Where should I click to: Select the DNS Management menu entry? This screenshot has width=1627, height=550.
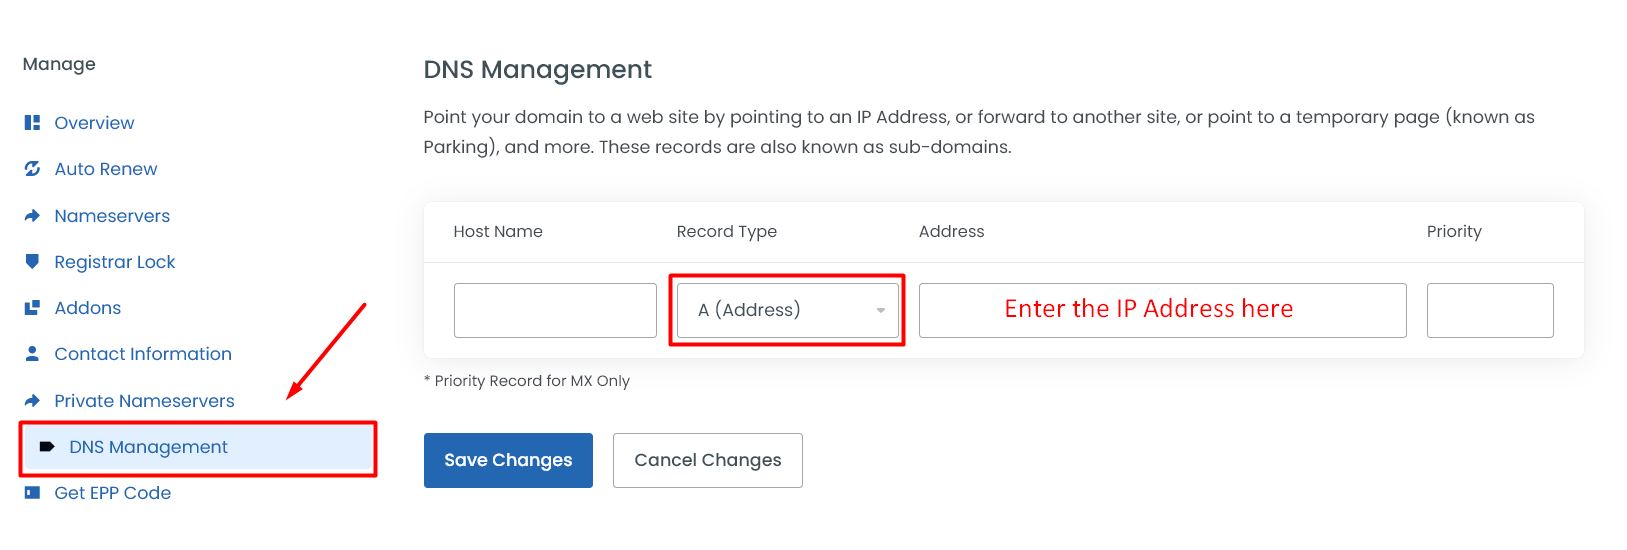point(148,447)
